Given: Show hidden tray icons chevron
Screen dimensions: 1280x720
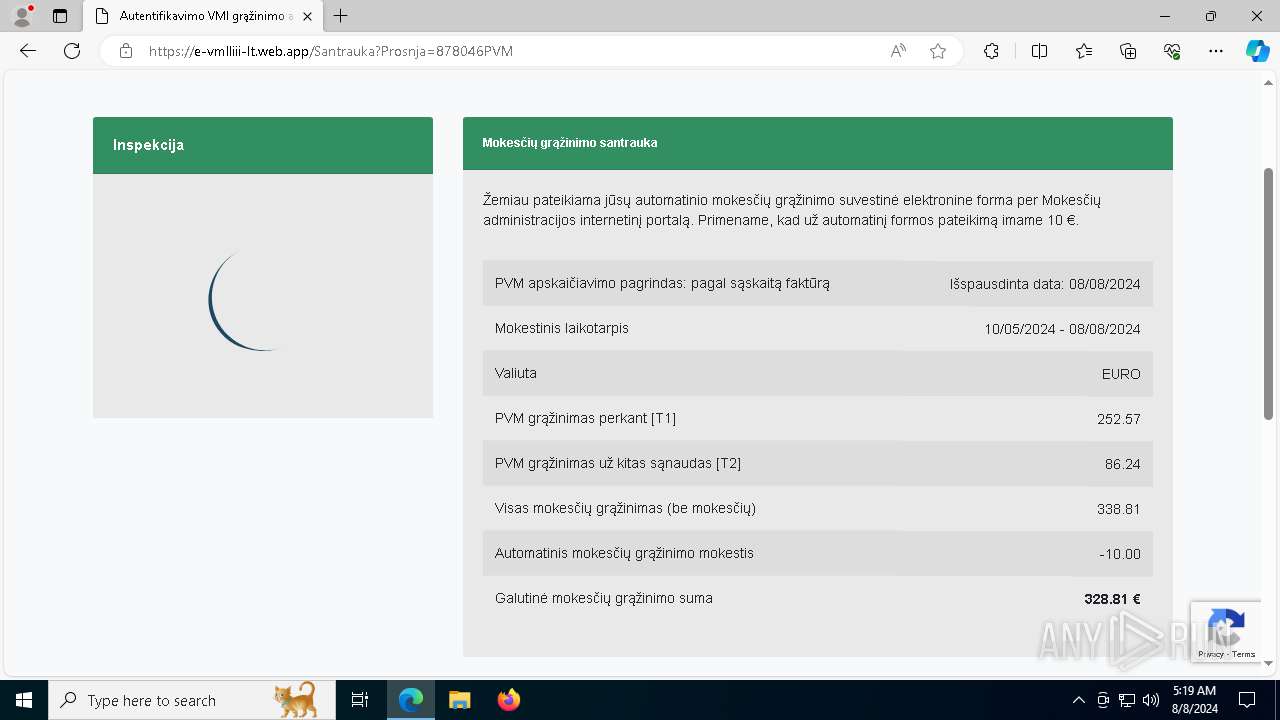Looking at the screenshot, I should pos(1078,700).
